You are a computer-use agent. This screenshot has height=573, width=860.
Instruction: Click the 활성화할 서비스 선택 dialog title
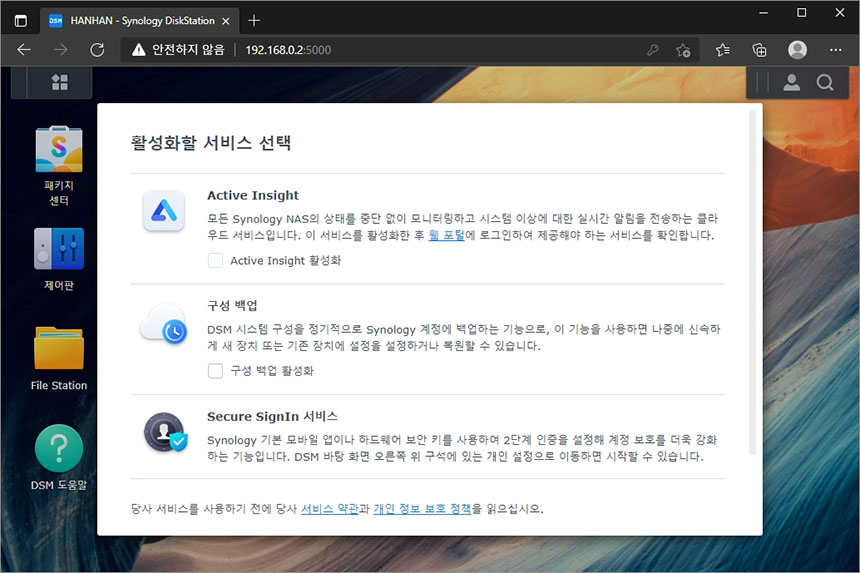pos(211,143)
